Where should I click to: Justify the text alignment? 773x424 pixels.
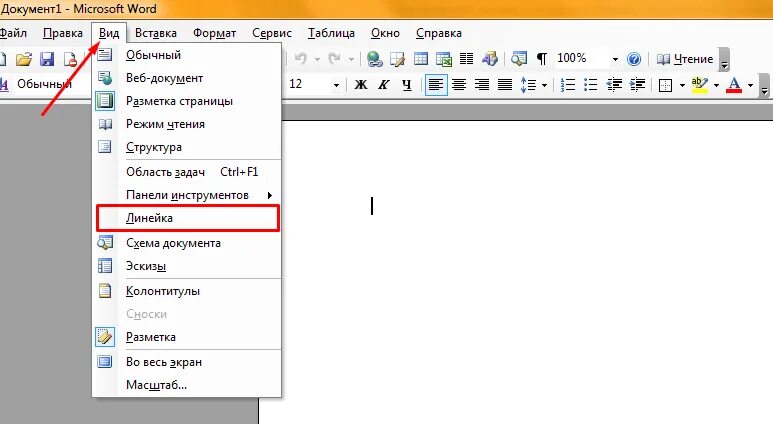(505, 85)
